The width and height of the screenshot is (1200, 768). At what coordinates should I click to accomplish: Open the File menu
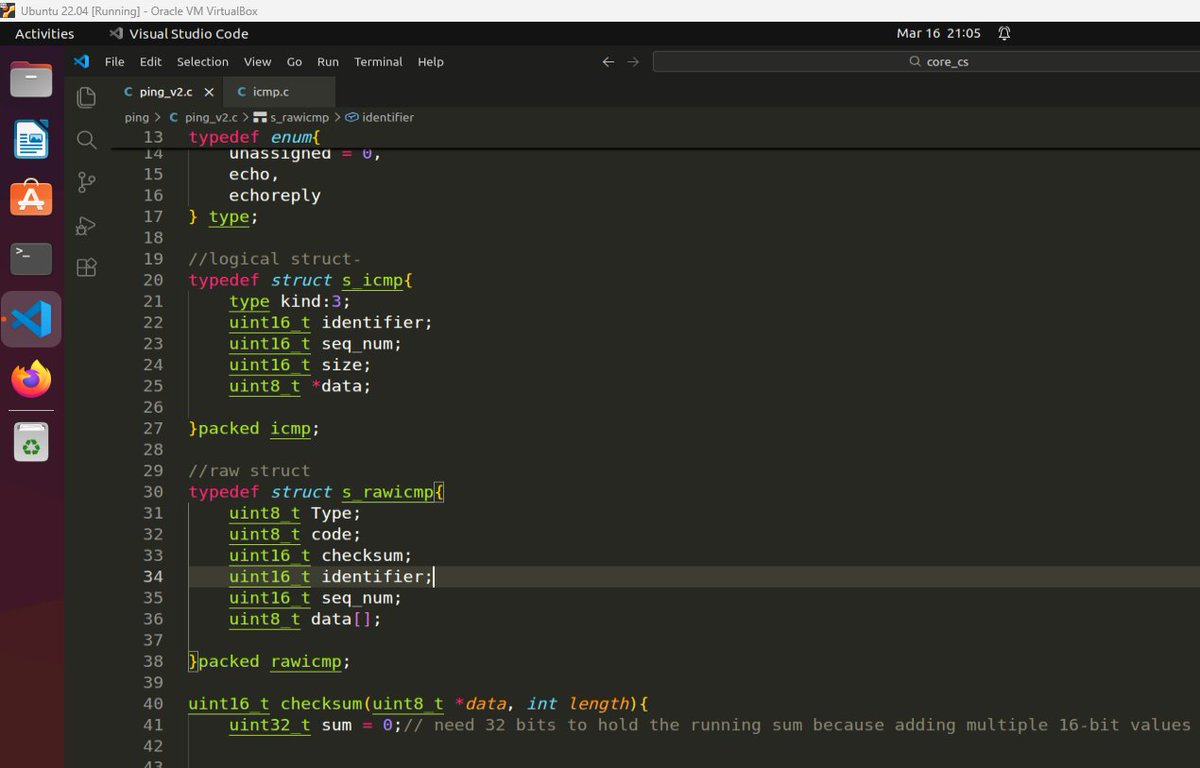(115, 61)
